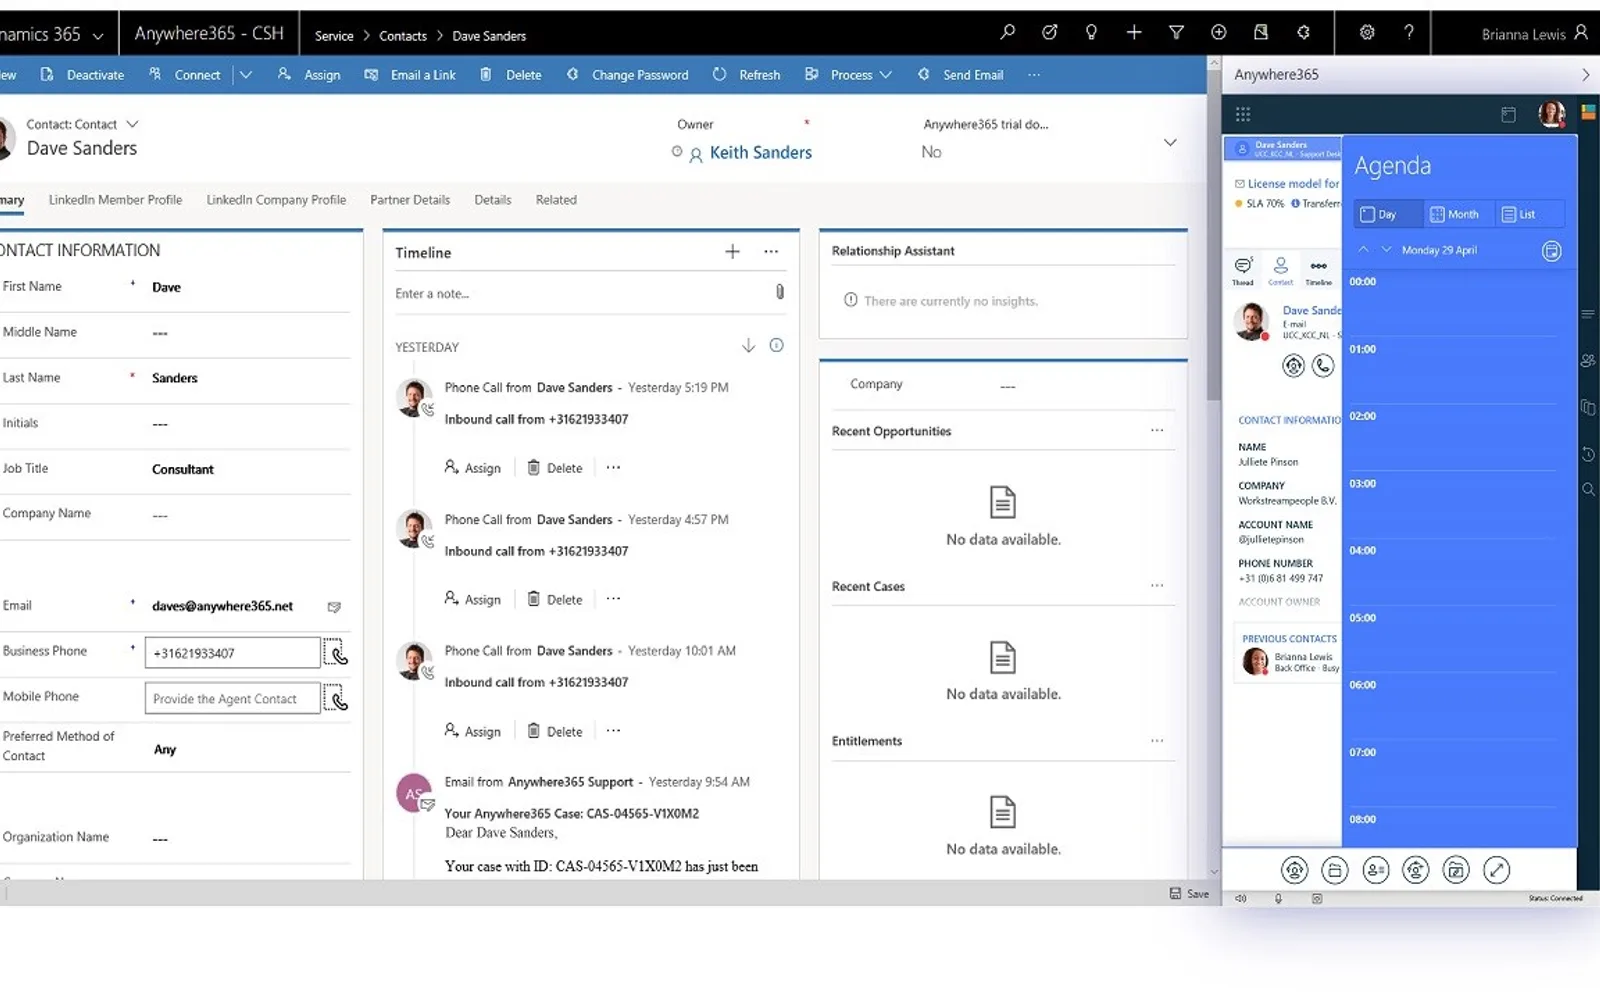Expand the dropdown arrow next to Connect
The height and width of the screenshot is (1000, 1600).
tap(246, 75)
